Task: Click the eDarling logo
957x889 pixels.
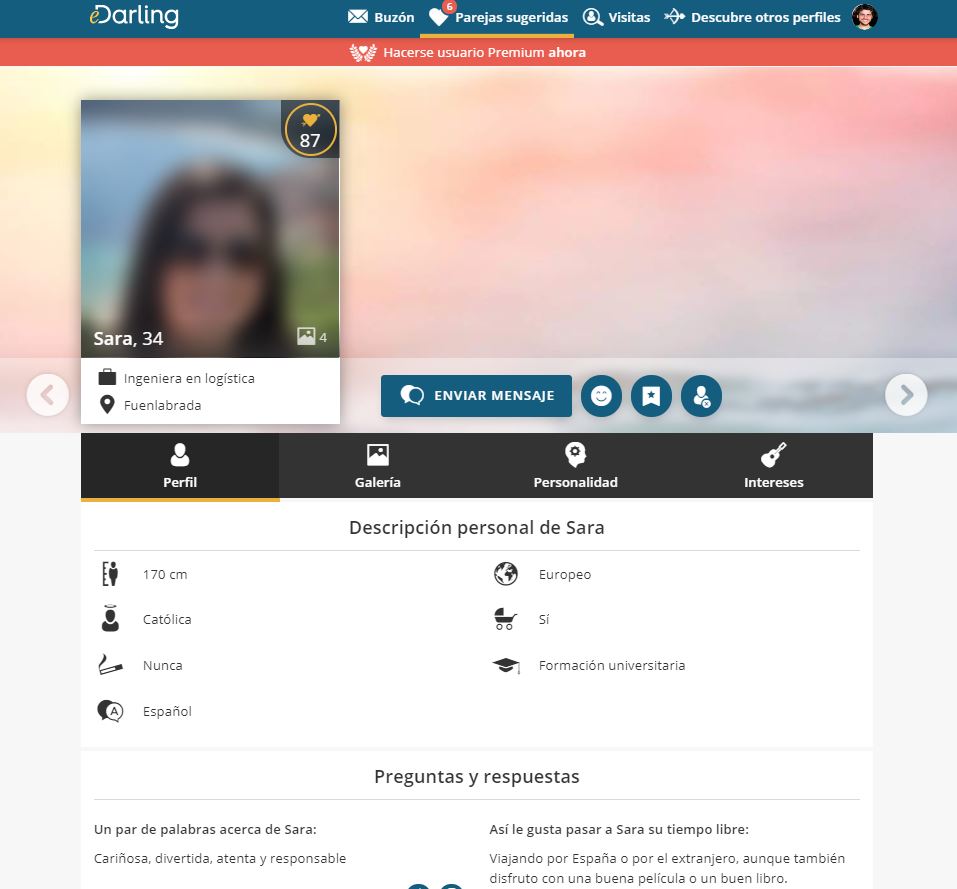Action: pyautogui.click(x=134, y=16)
